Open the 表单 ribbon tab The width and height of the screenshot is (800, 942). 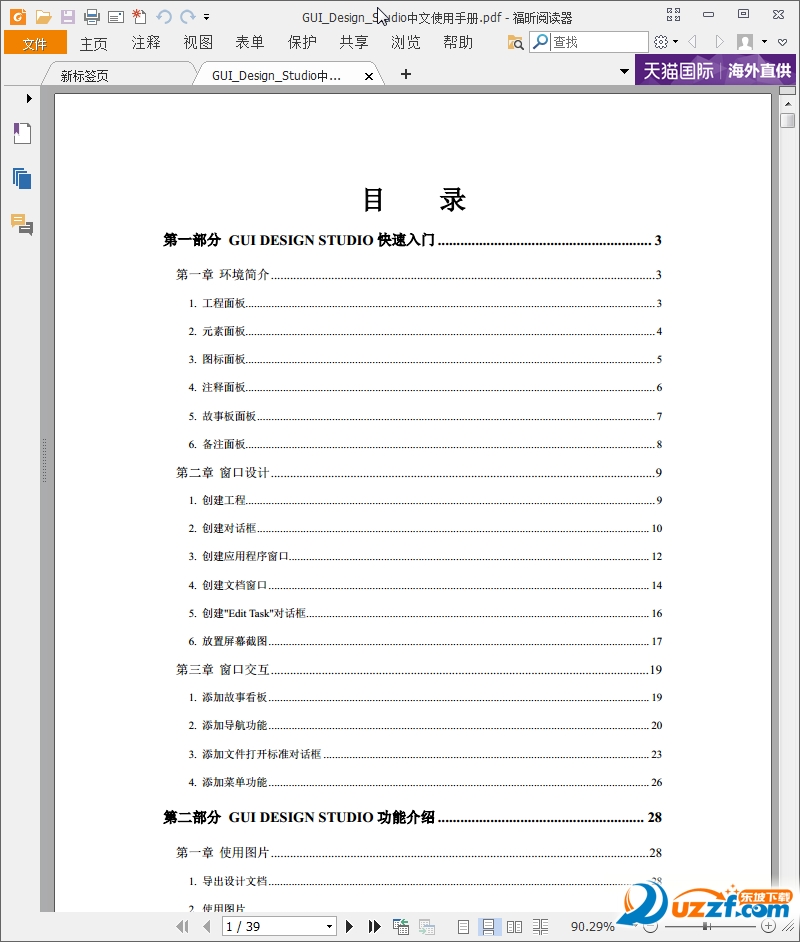click(x=250, y=43)
